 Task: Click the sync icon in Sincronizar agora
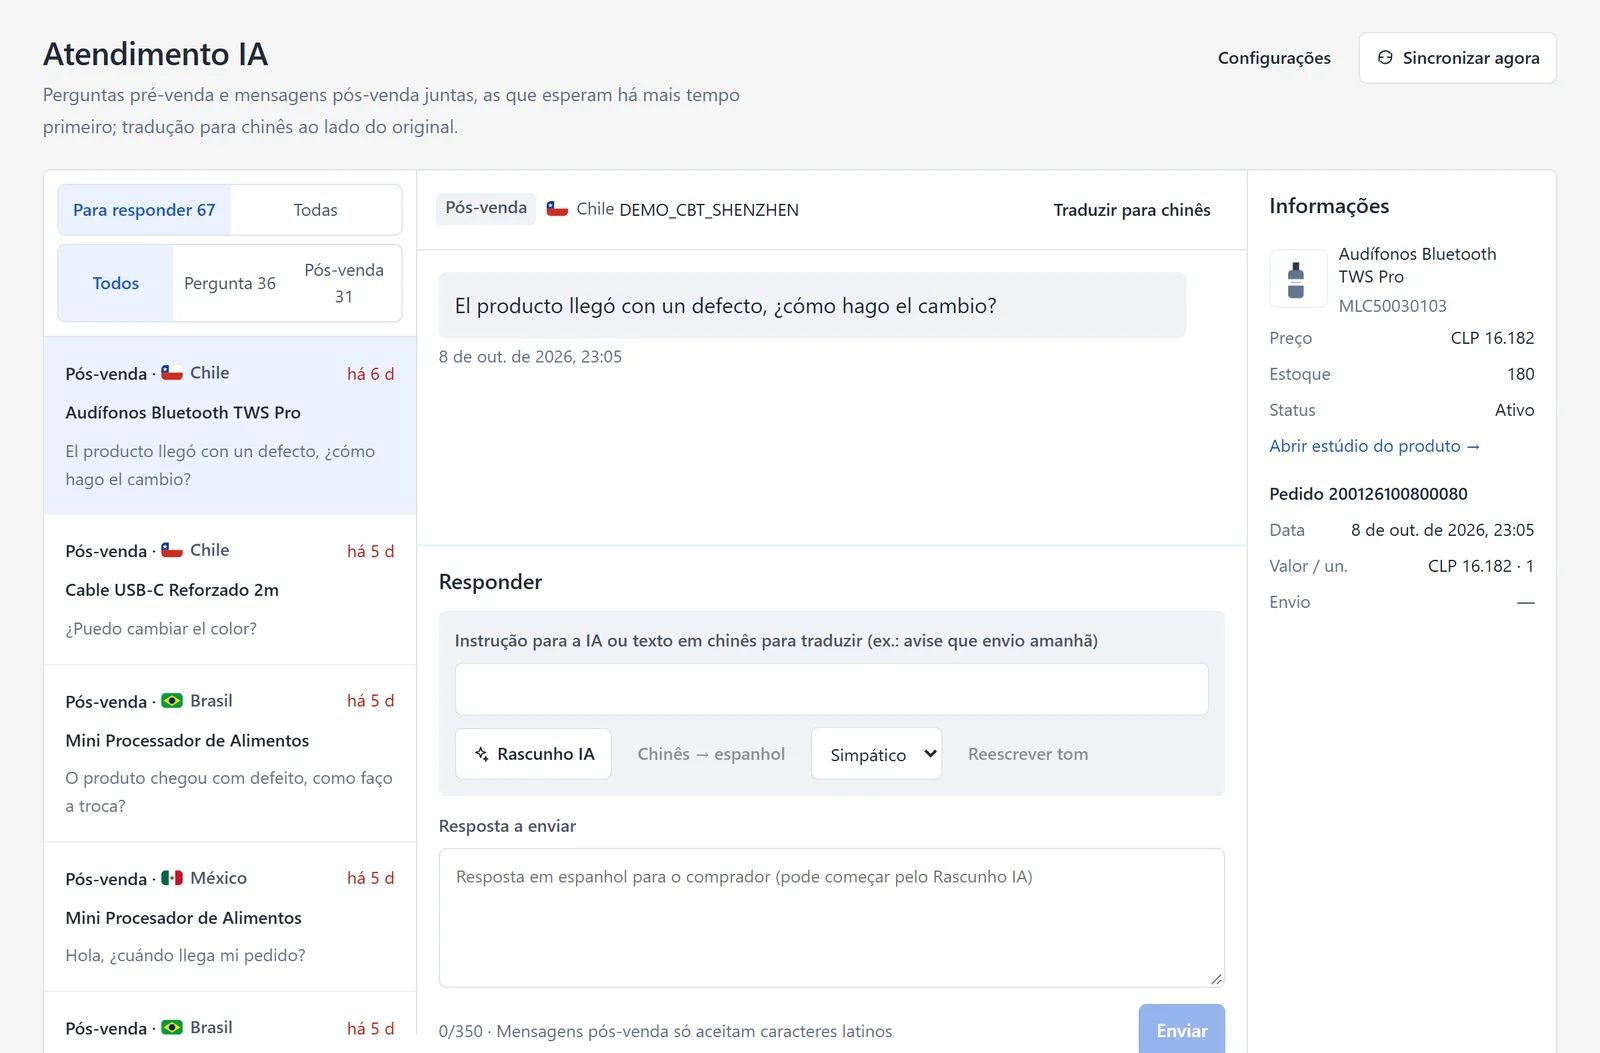1385,58
